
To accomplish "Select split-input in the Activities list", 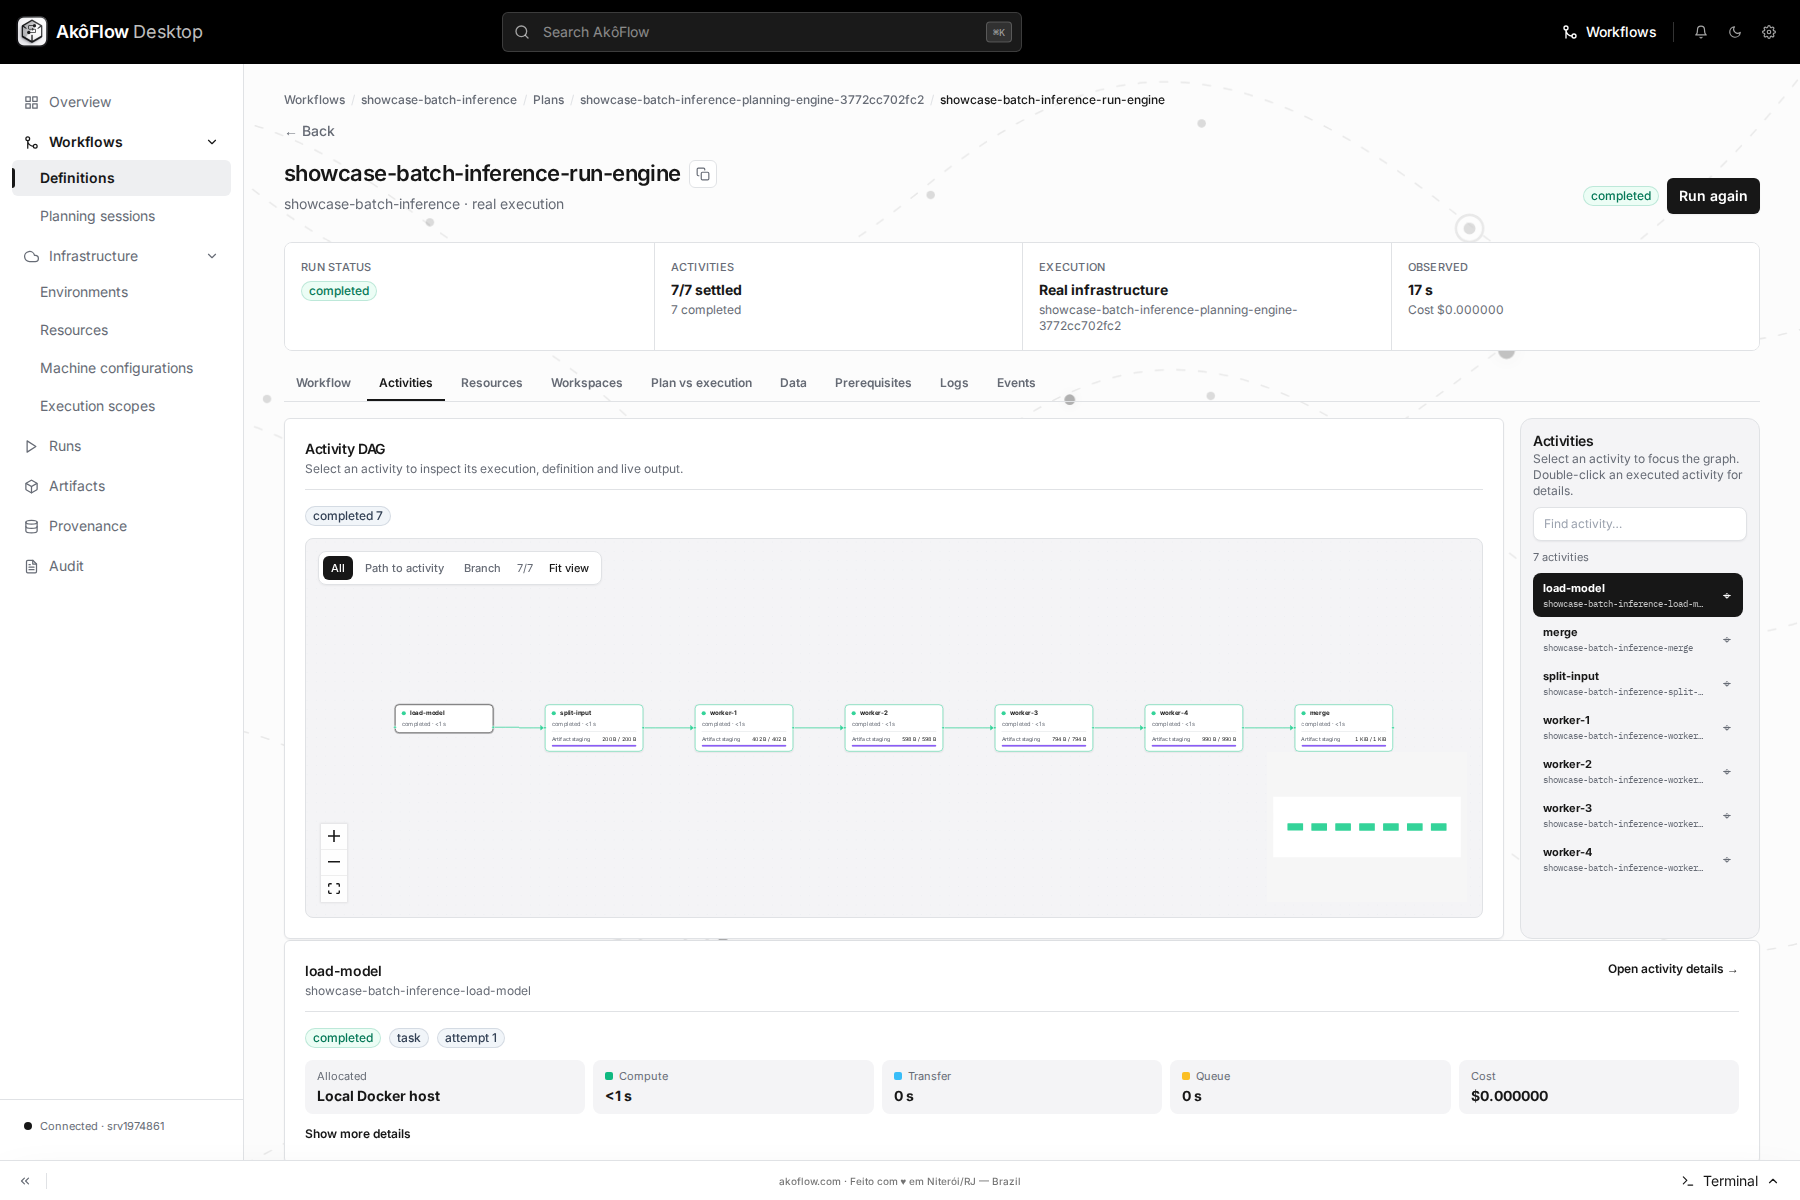I will click(1638, 683).
